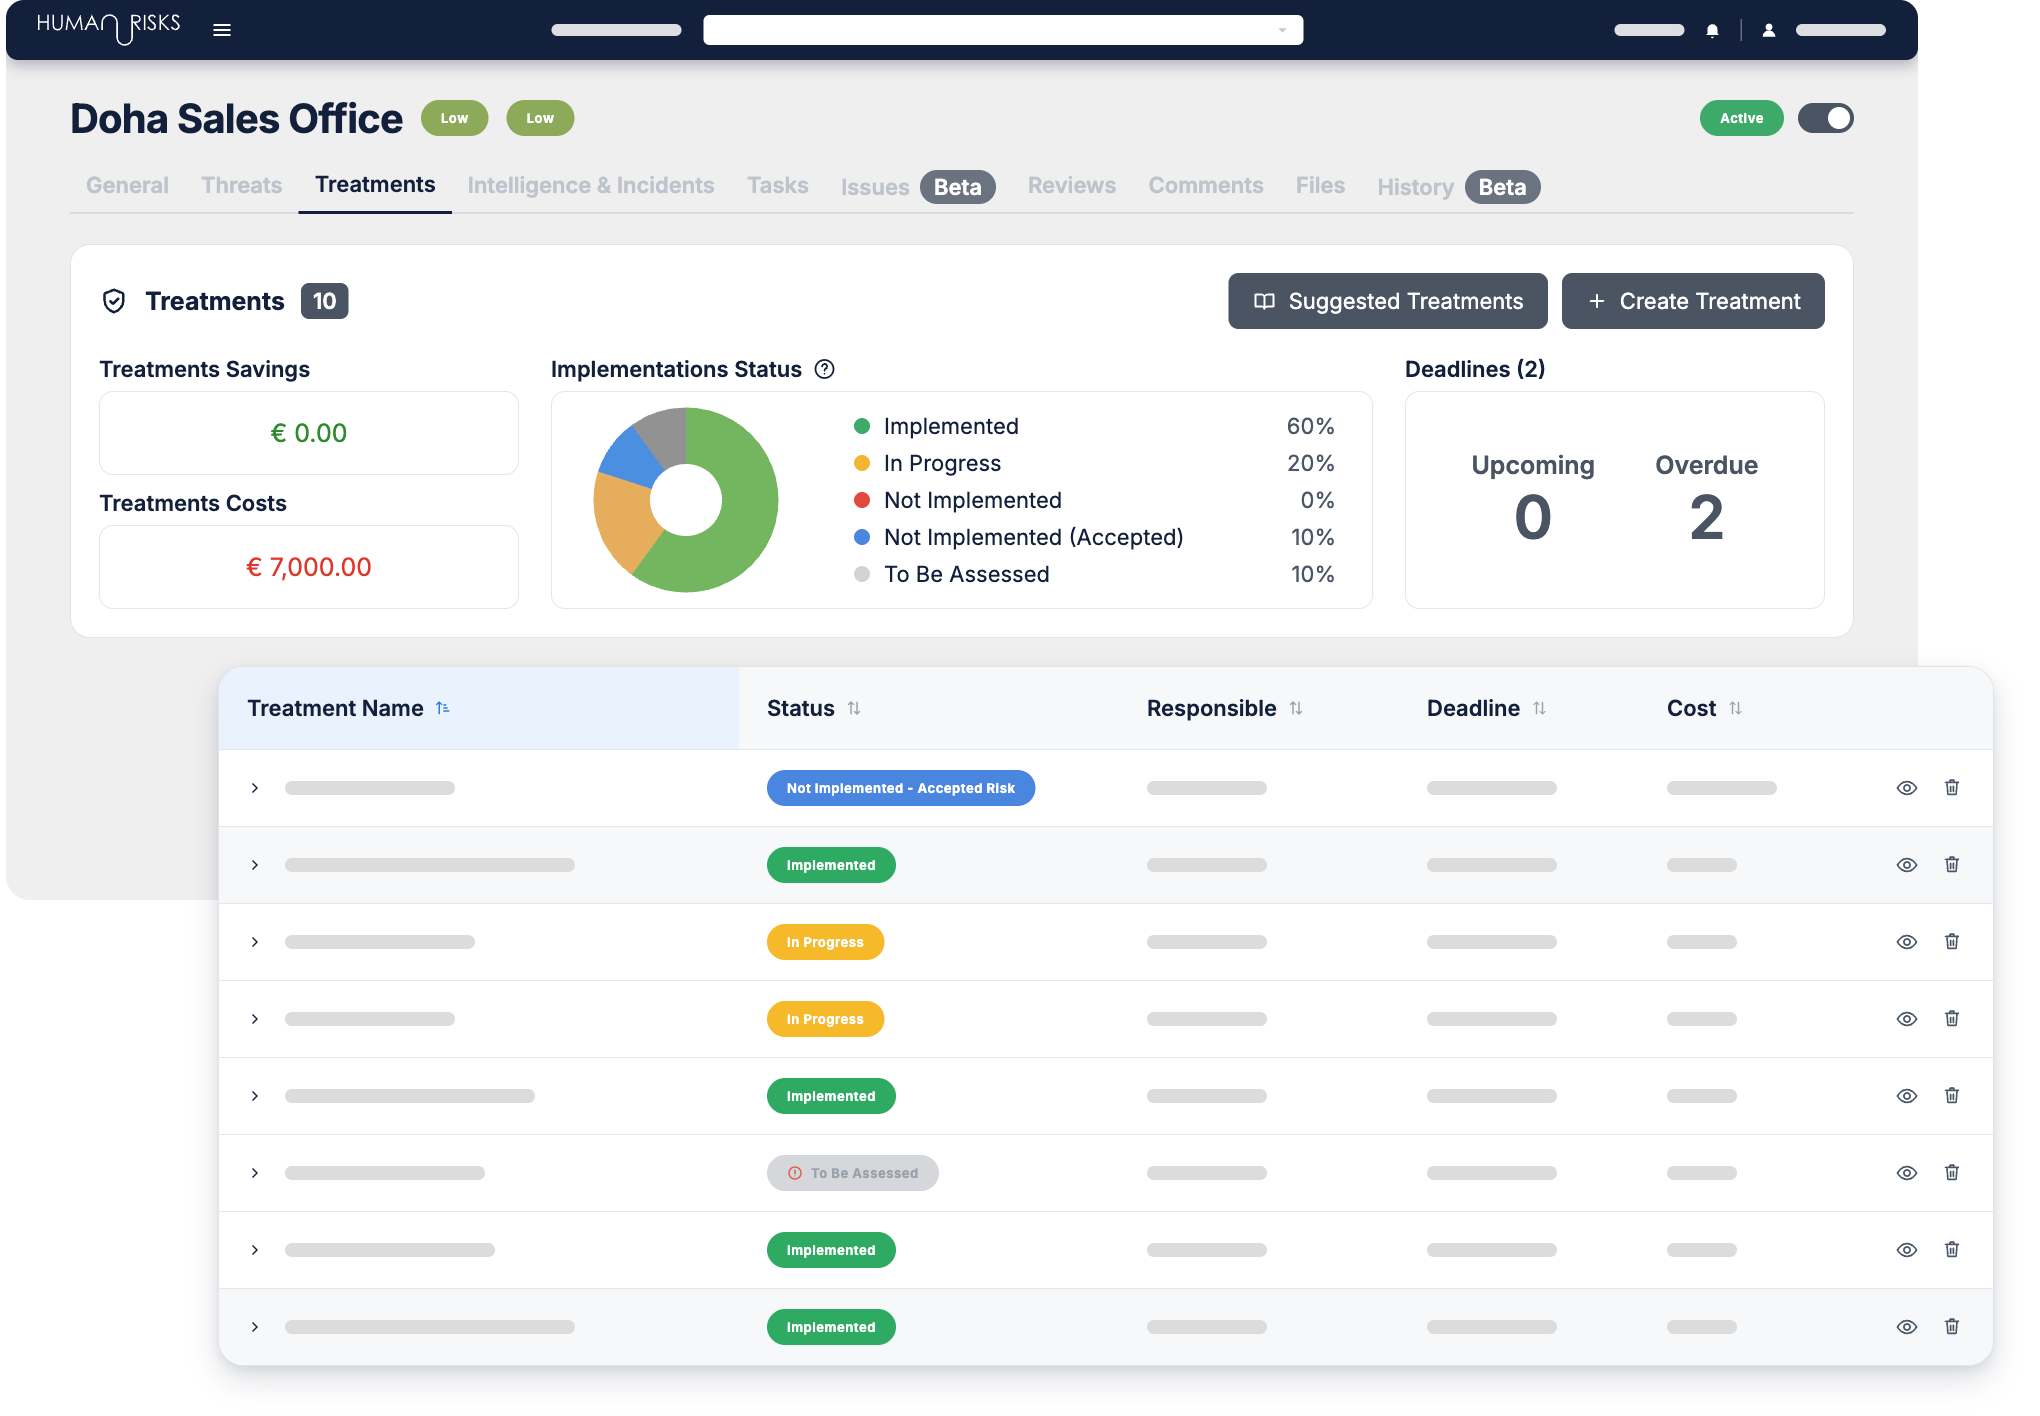View the To Be Assessed row eye icon

pyautogui.click(x=1907, y=1173)
